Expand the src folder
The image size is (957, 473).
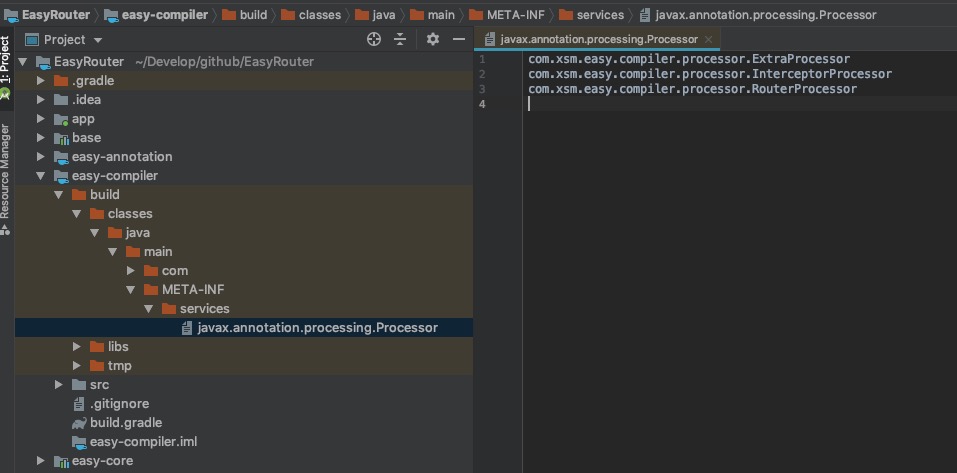[59, 385]
